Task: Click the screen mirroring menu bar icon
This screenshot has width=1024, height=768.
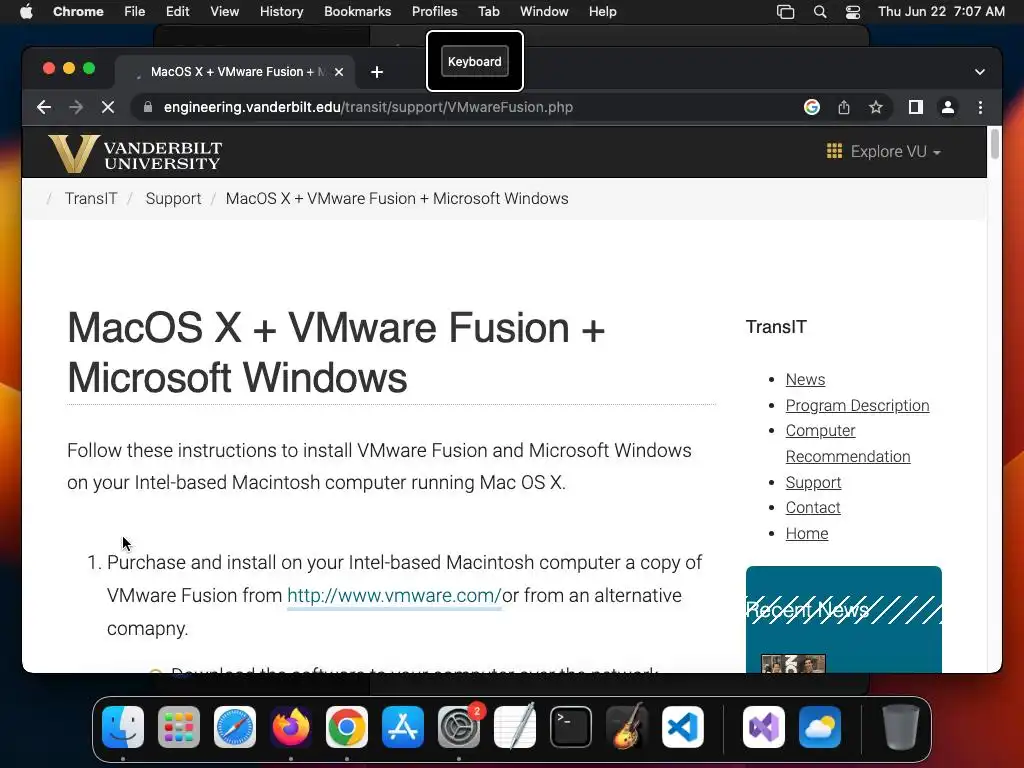Action: point(786,11)
